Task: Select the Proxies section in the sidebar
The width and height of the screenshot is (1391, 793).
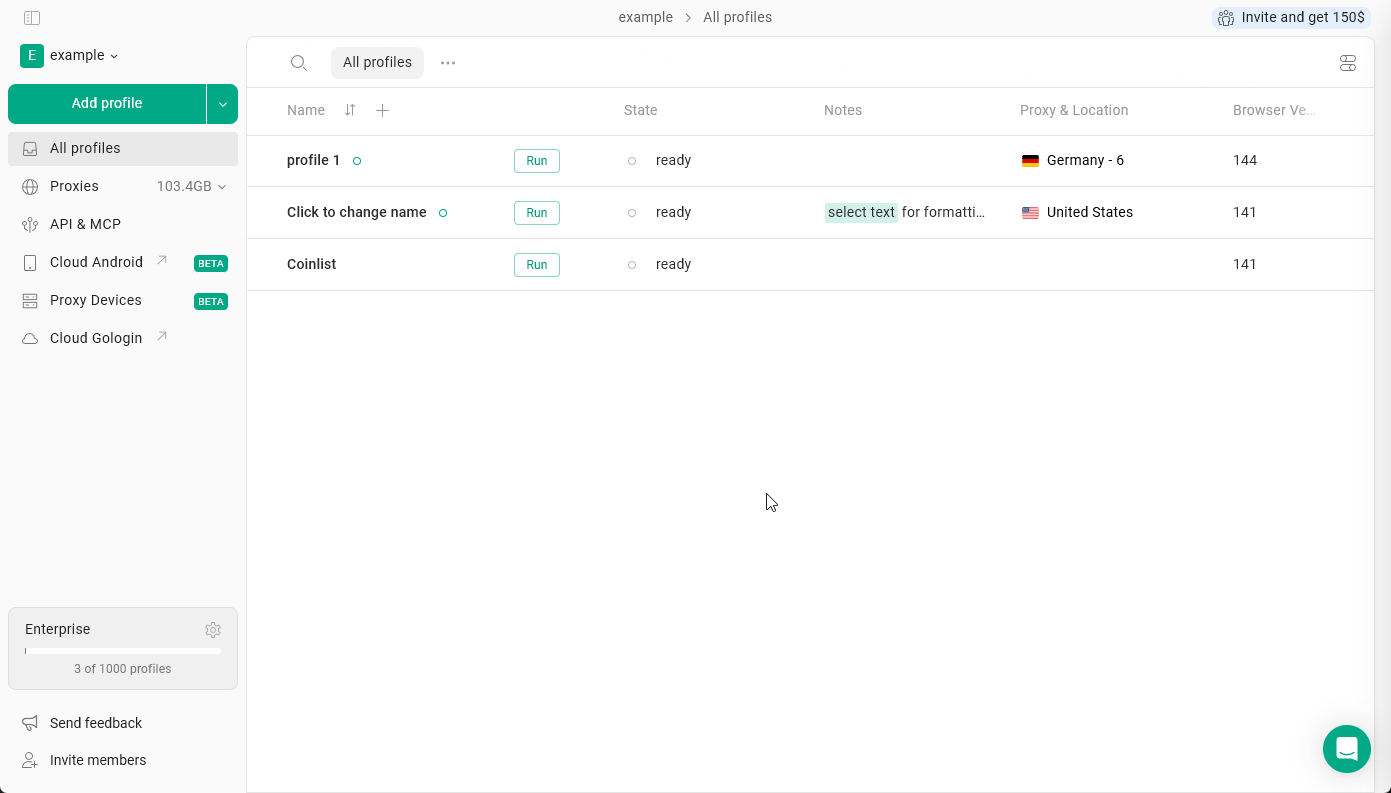Action: [x=74, y=186]
